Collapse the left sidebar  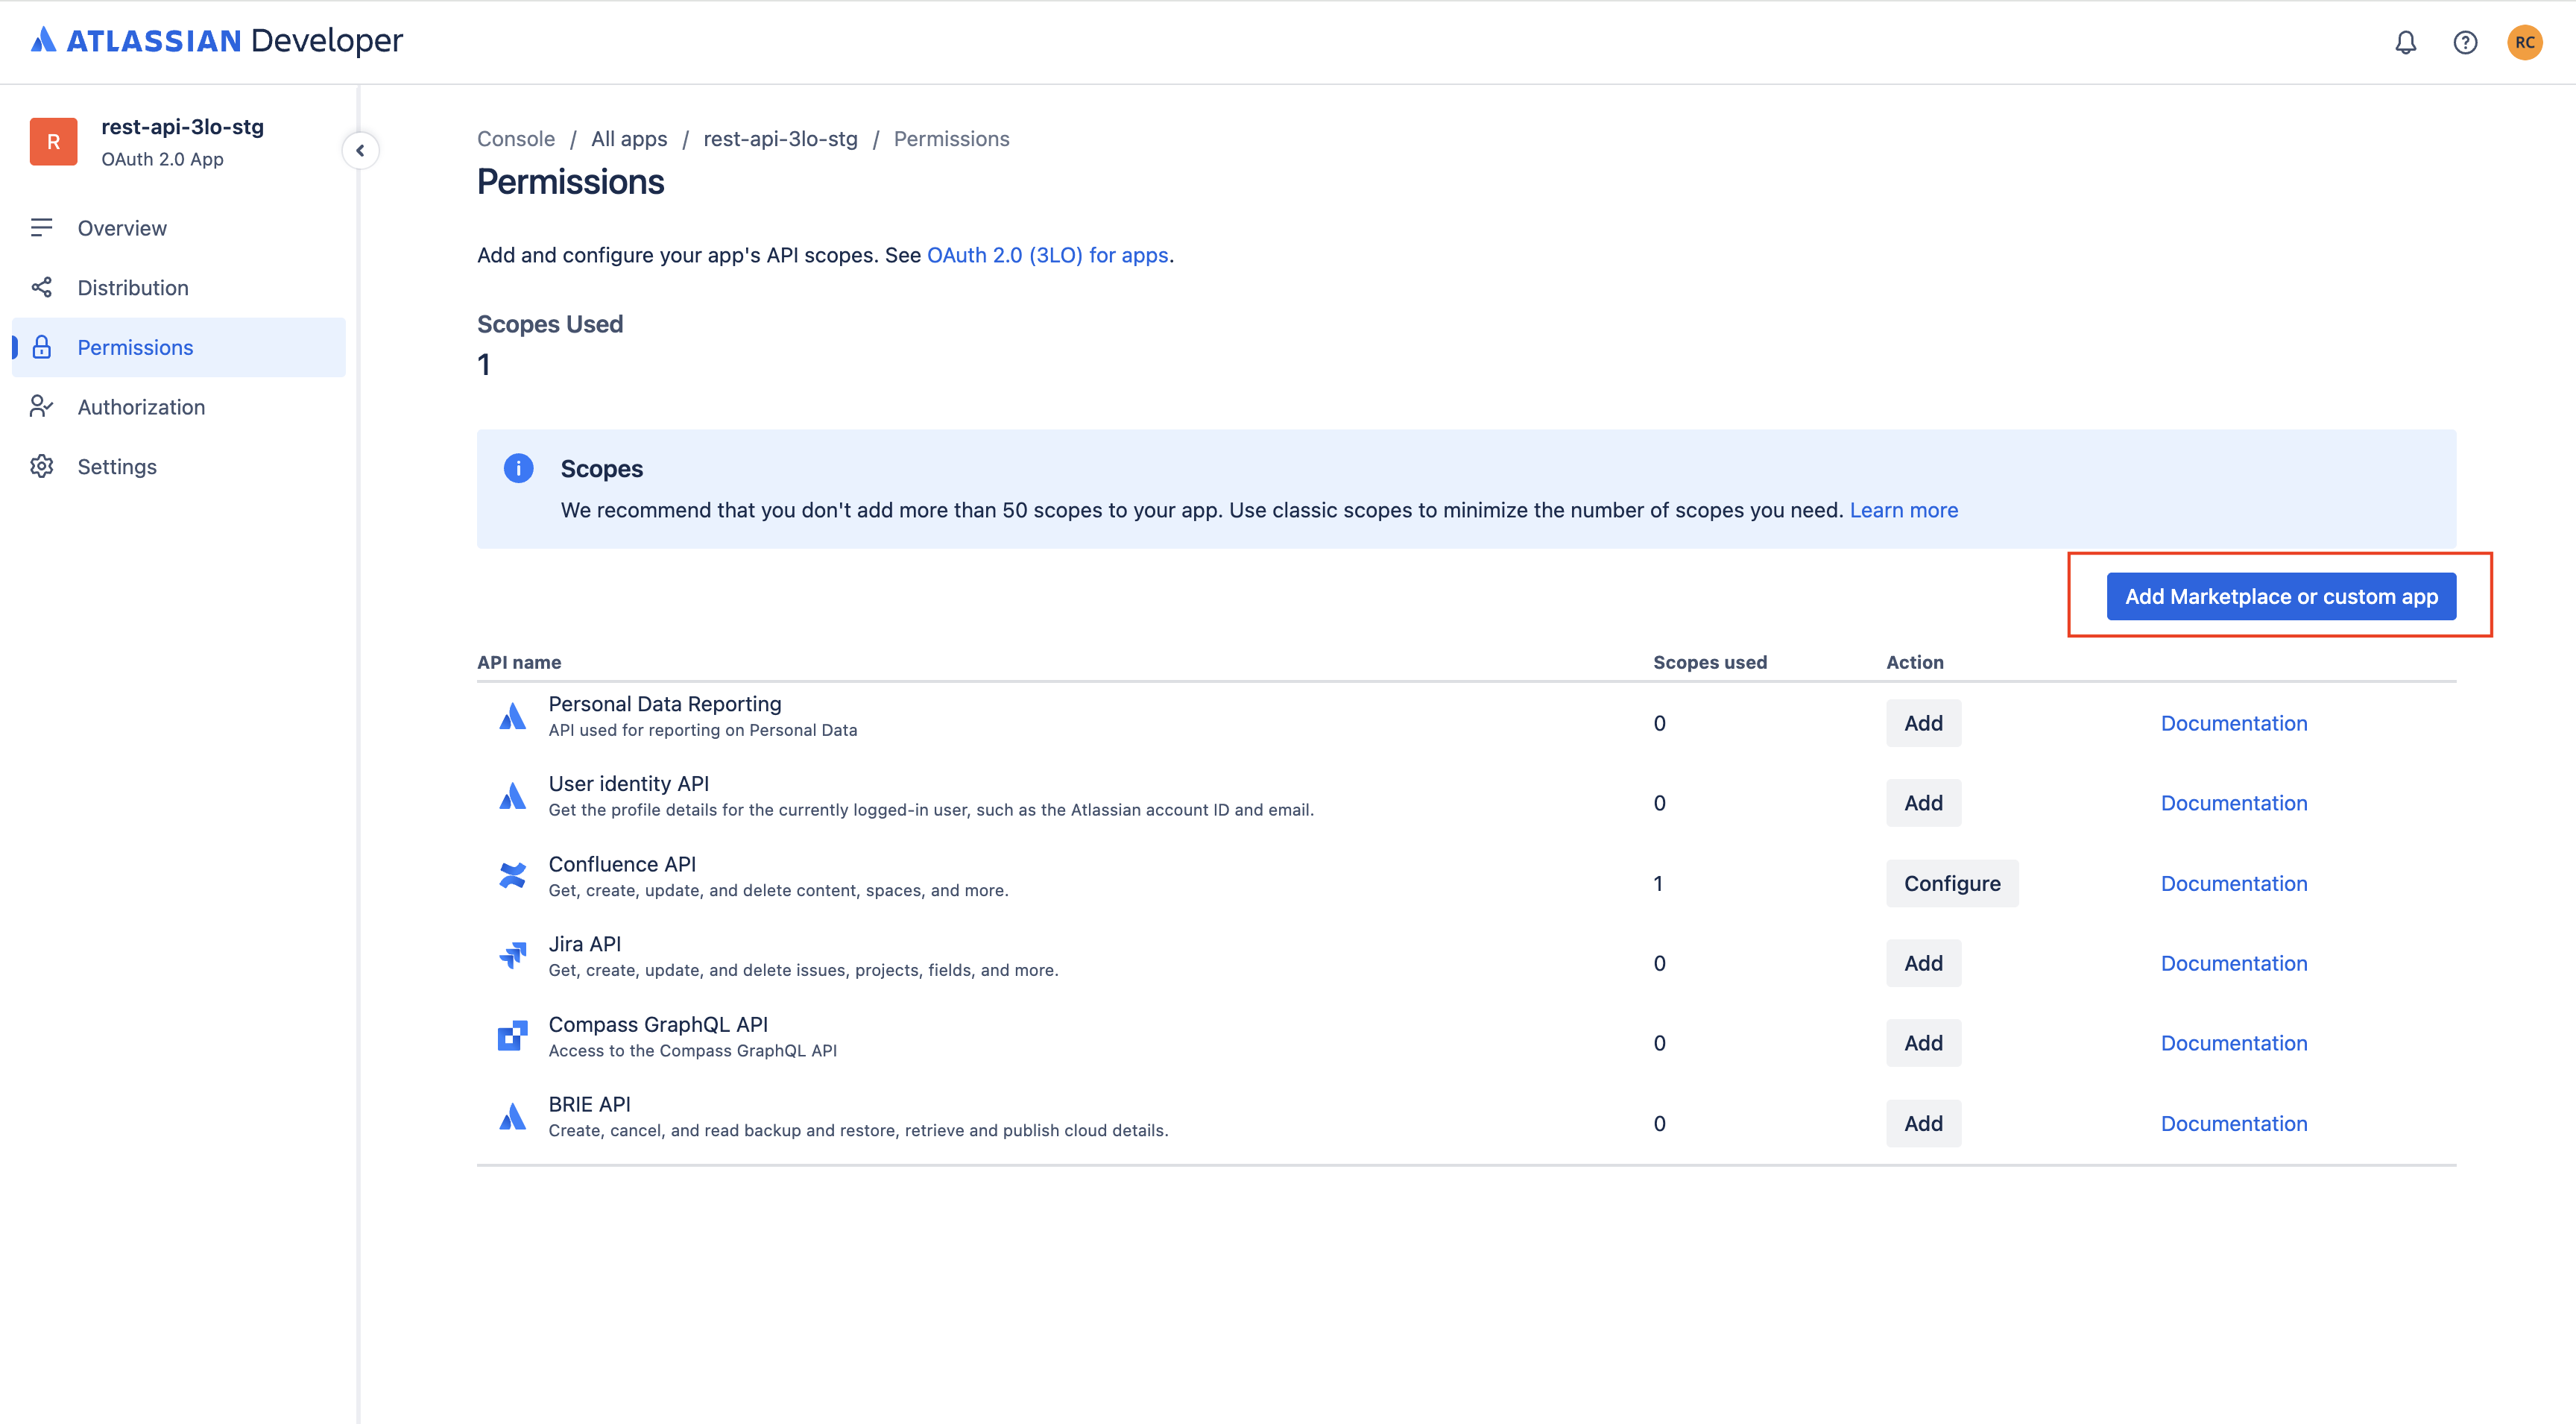(361, 150)
